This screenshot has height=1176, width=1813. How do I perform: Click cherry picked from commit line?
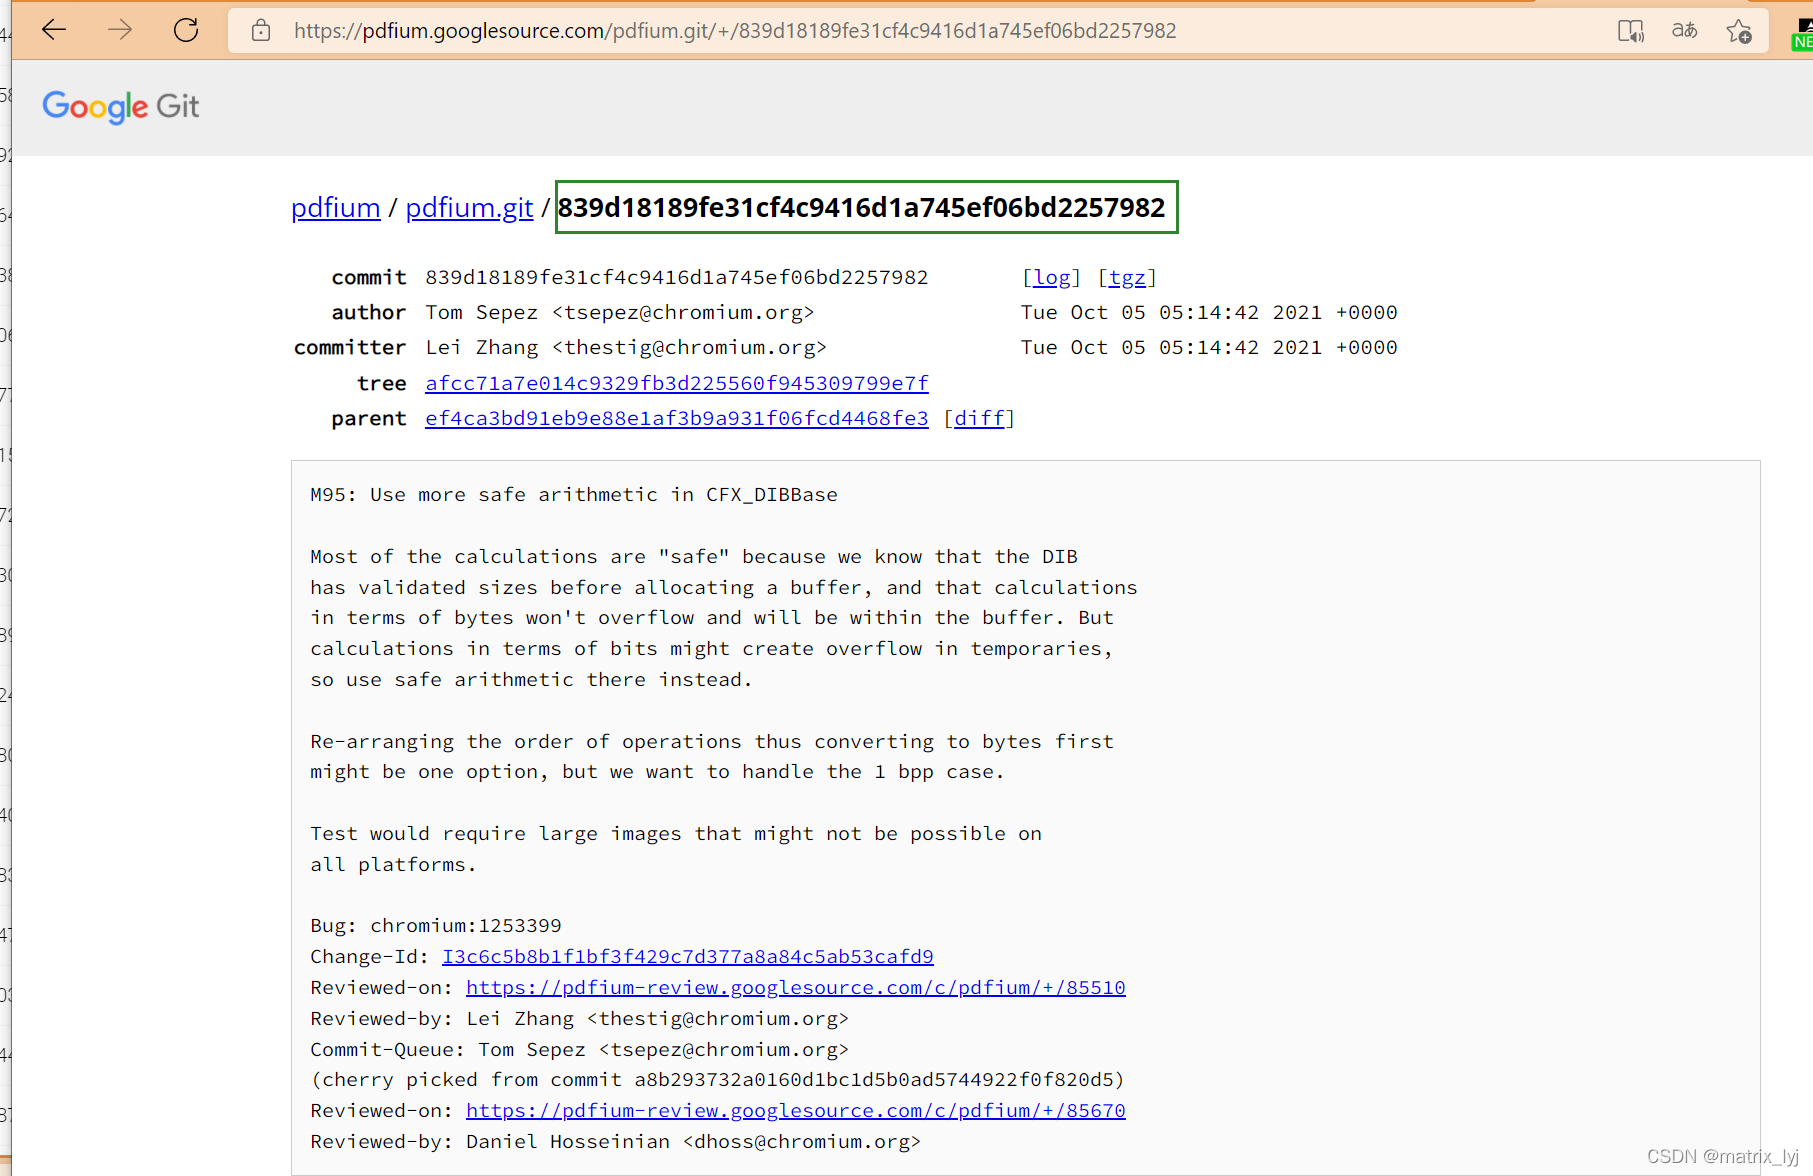(718, 1079)
